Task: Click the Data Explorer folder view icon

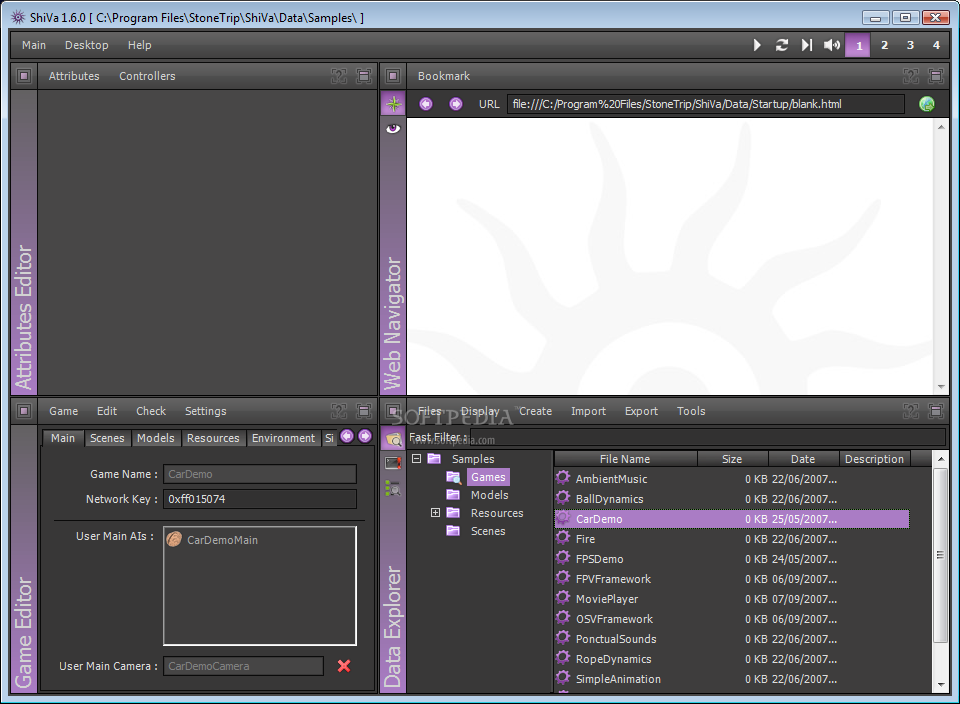Action: (x=393, y=438)
